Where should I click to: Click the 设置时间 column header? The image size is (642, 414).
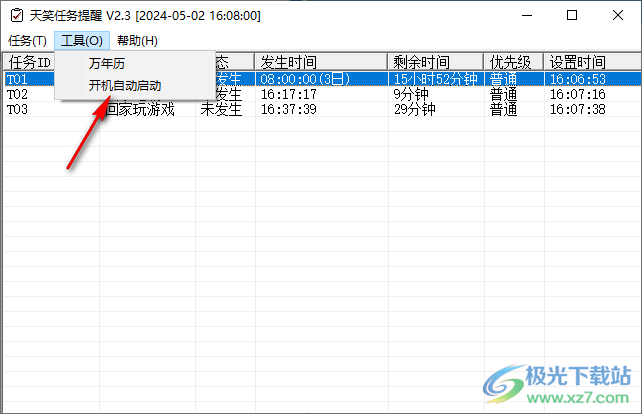[578, 62]
